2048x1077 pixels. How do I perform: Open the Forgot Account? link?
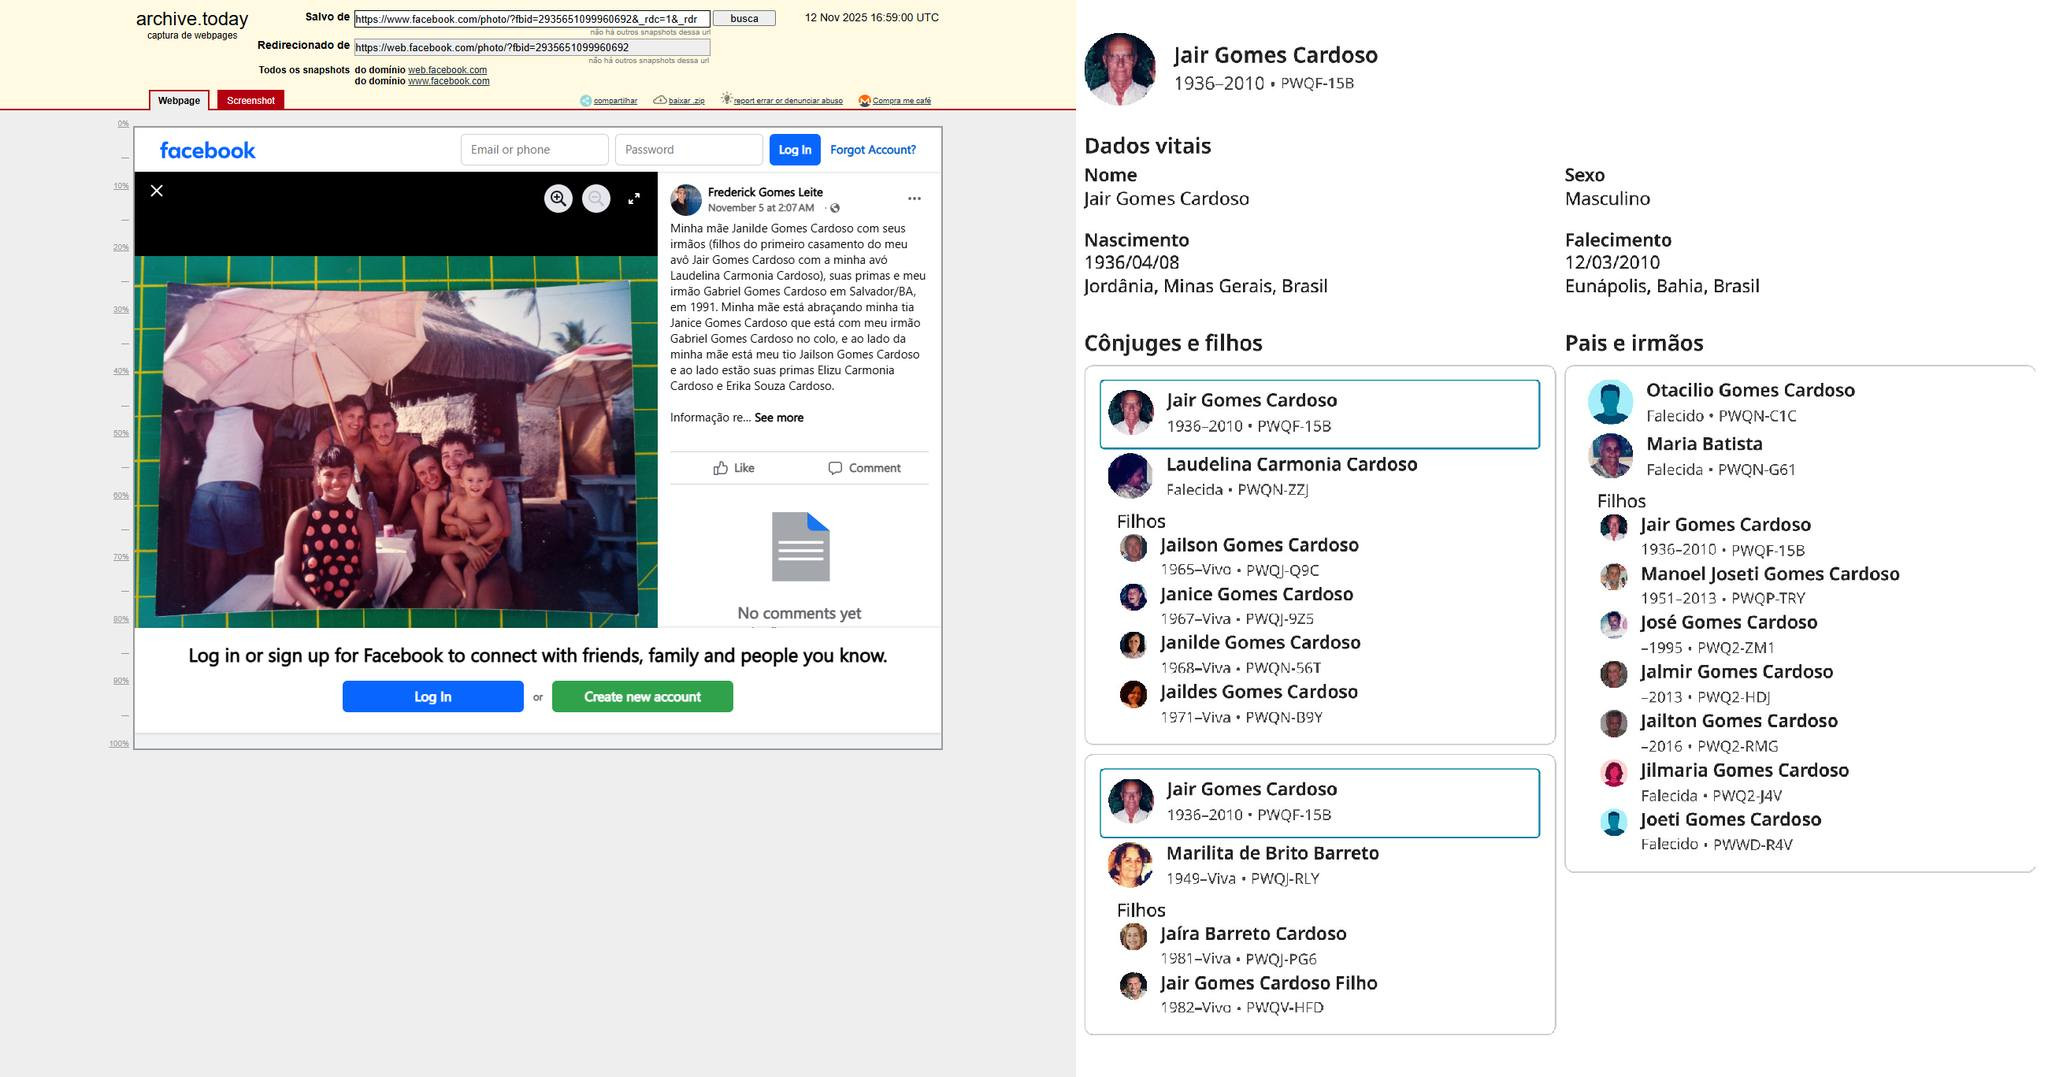(x=872, y=150)
